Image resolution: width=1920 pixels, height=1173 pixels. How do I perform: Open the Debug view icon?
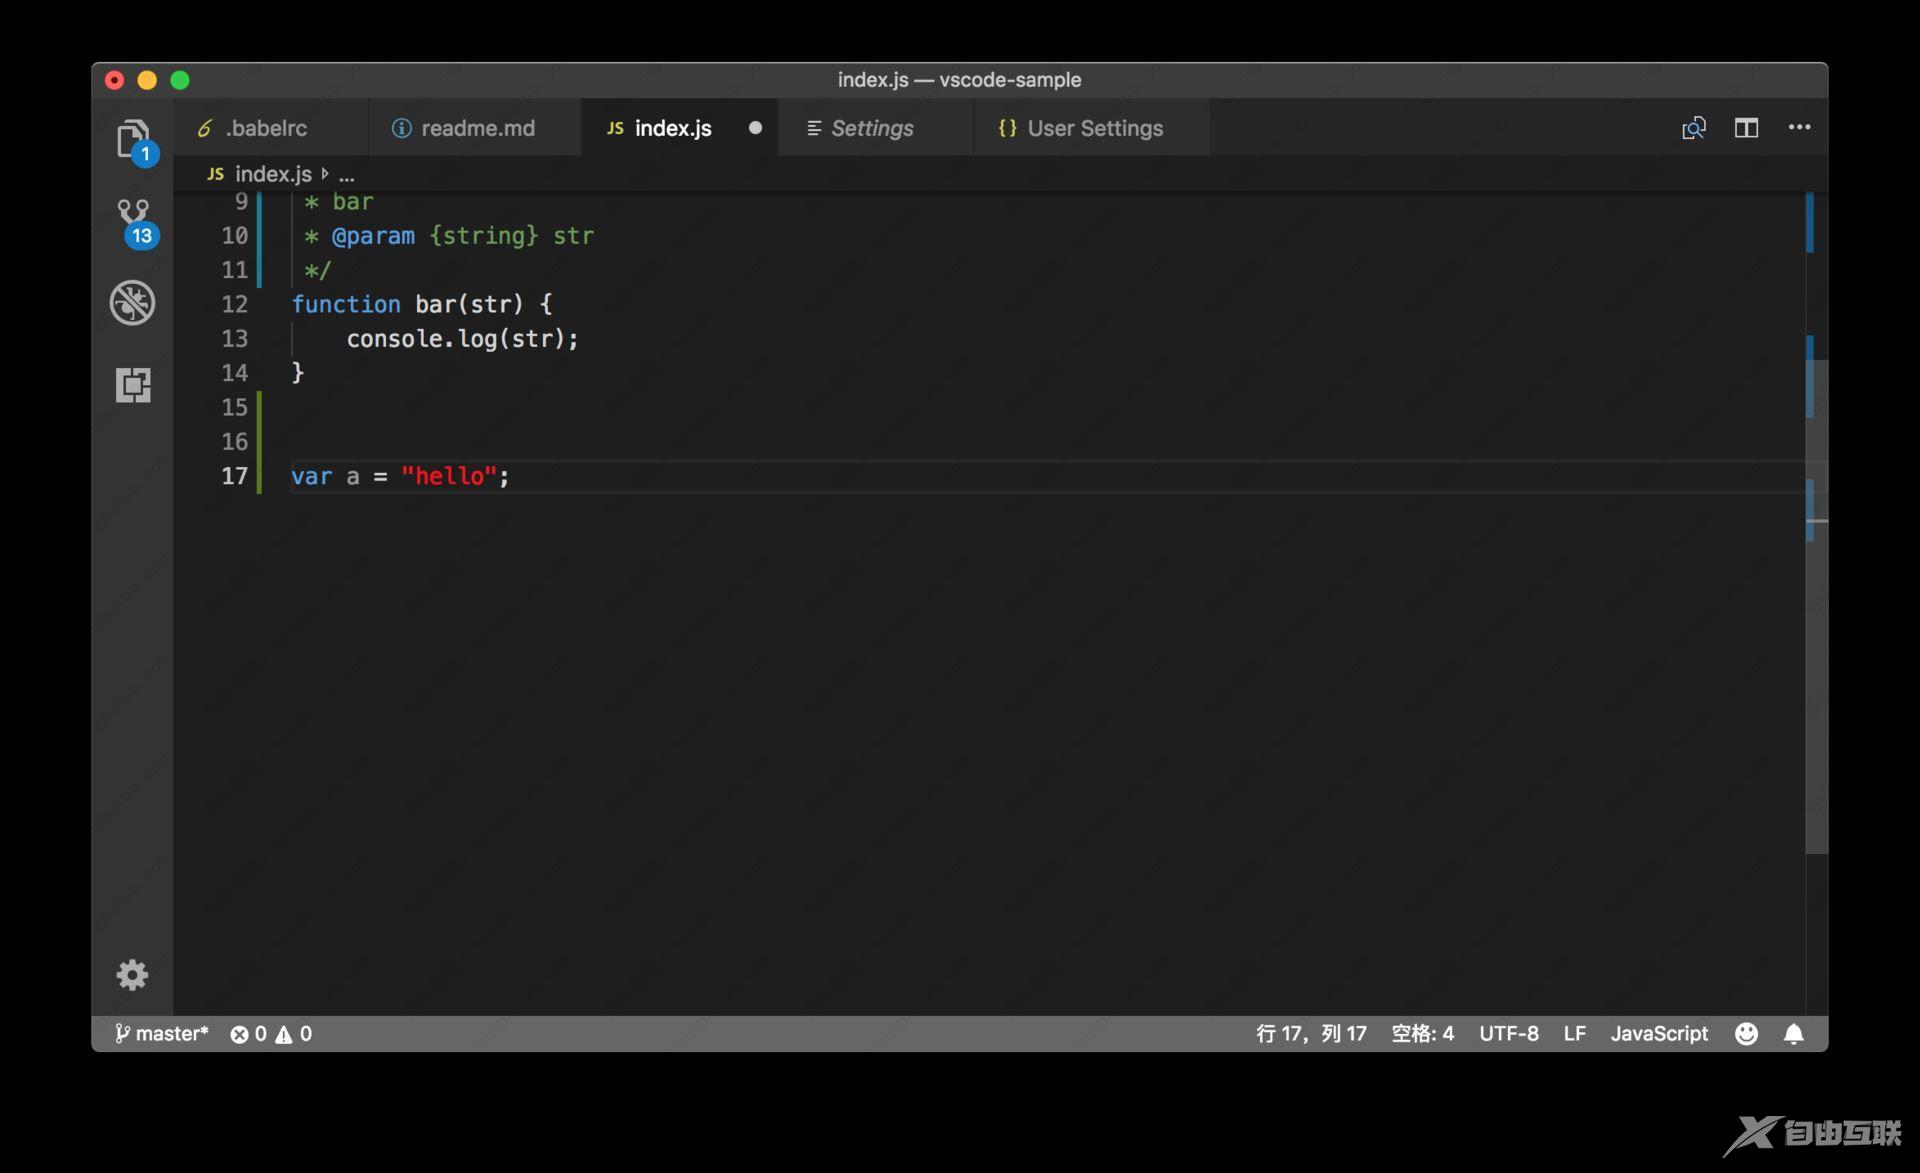coord(133,303)
